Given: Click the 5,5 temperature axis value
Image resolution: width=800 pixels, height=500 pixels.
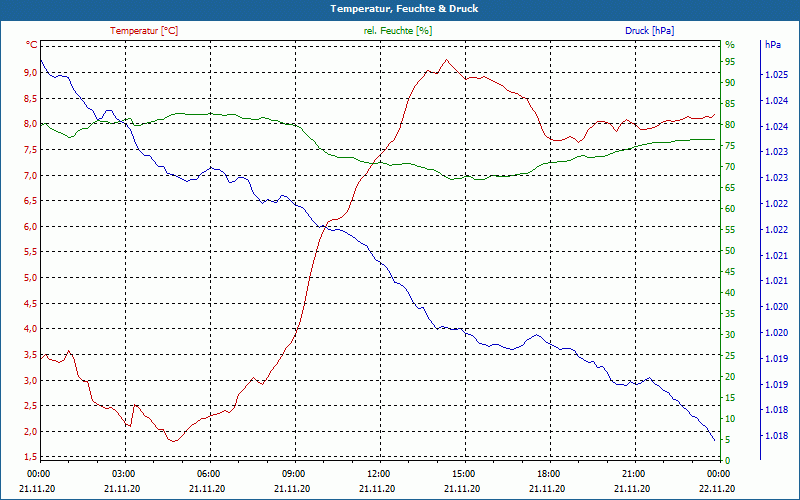Looking at the screenshot, I should click(x=31, y=252).
